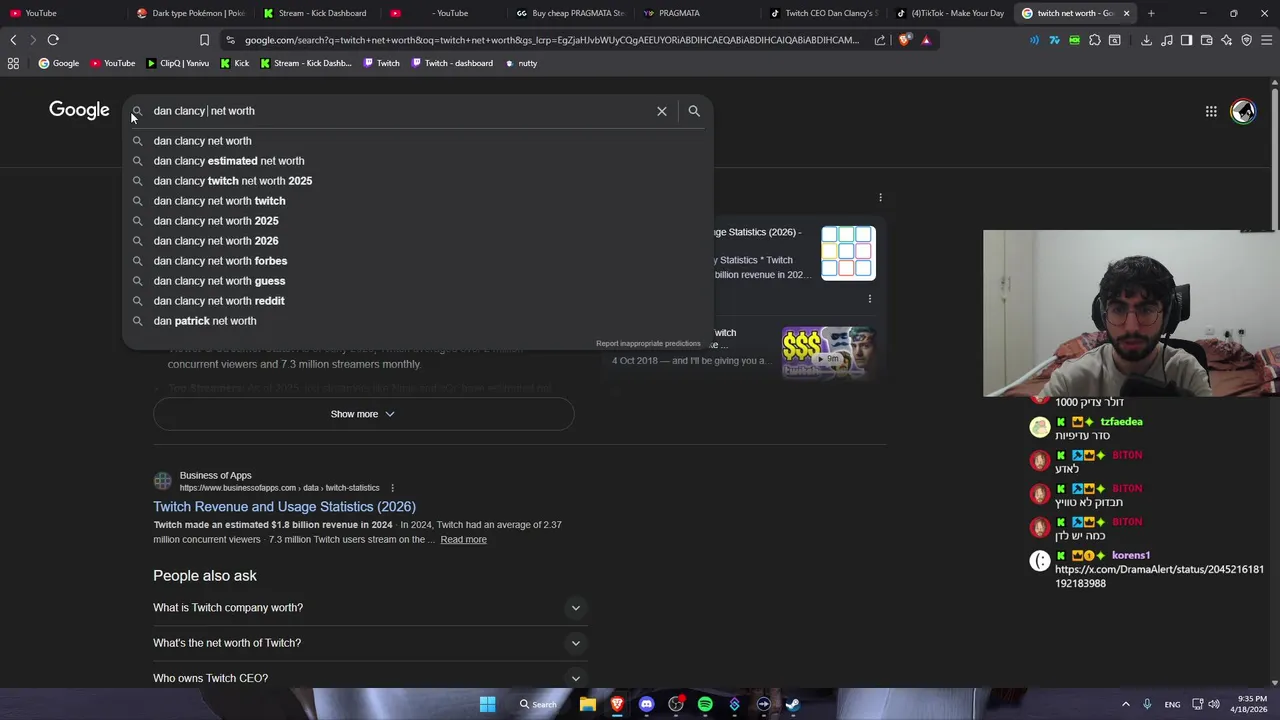Open Spotify from the taskbar
This screenshot has height=720, width=1280.
(705, 704)
